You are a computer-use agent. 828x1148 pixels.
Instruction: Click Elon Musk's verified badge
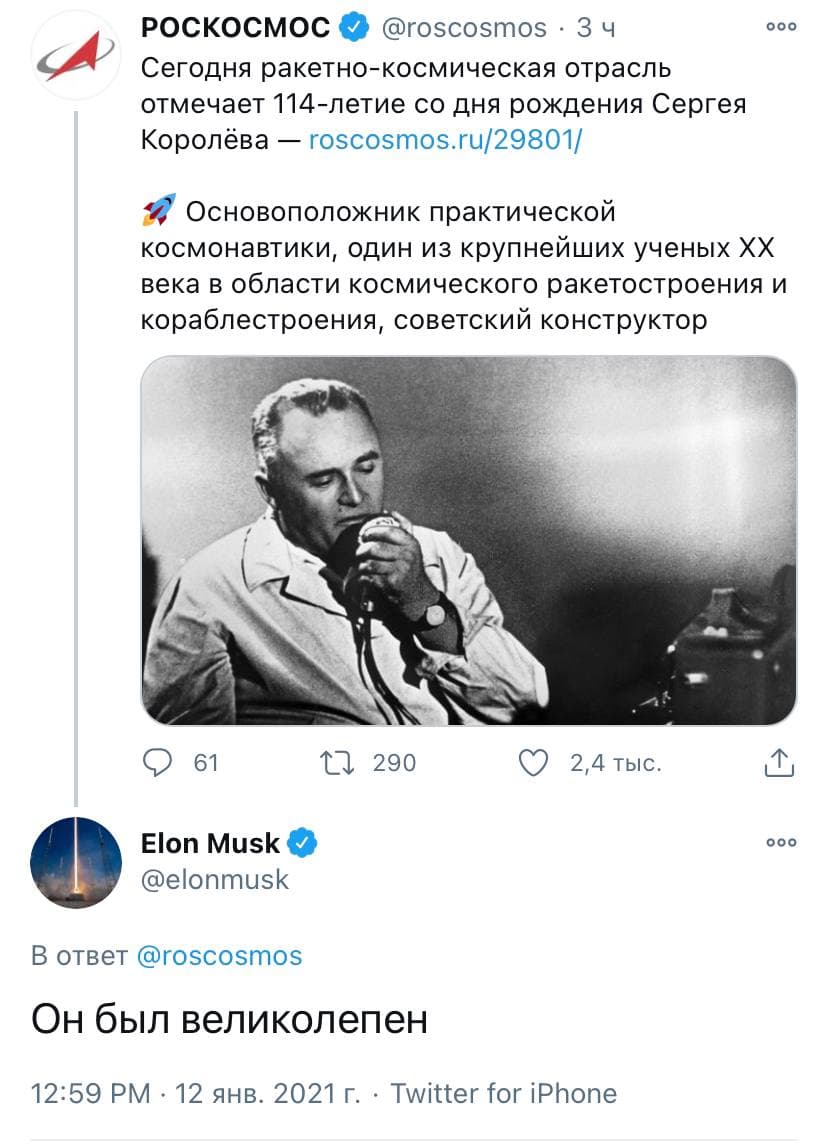[x=303, y=844]
